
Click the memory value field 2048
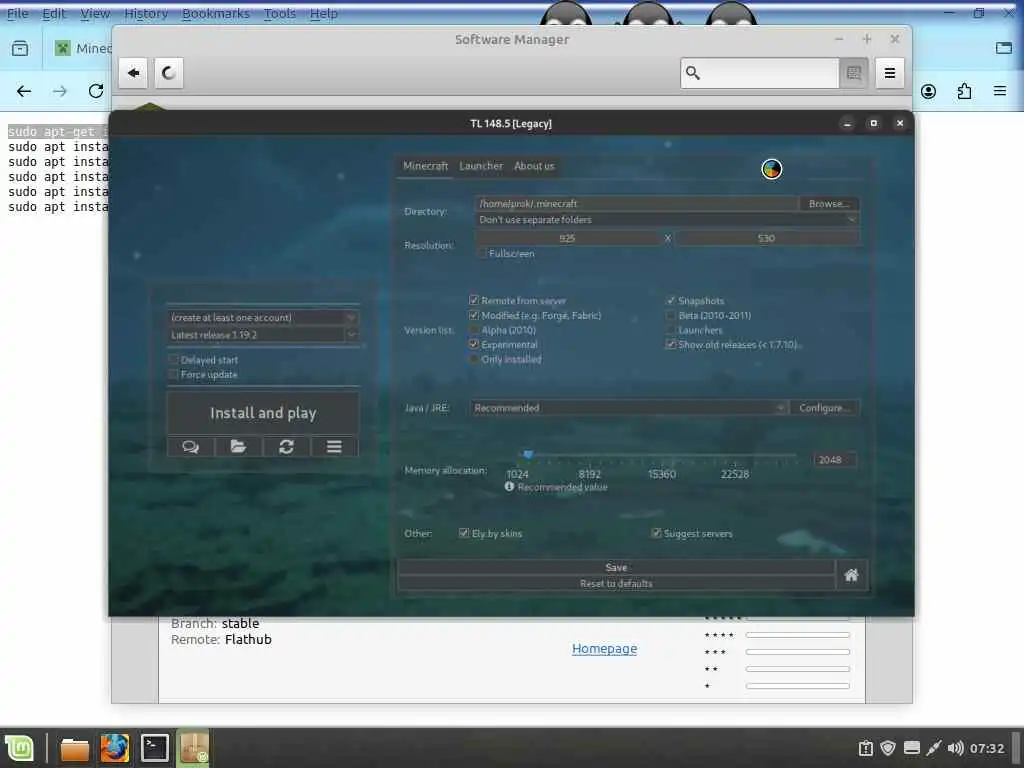tap(834, 460)
